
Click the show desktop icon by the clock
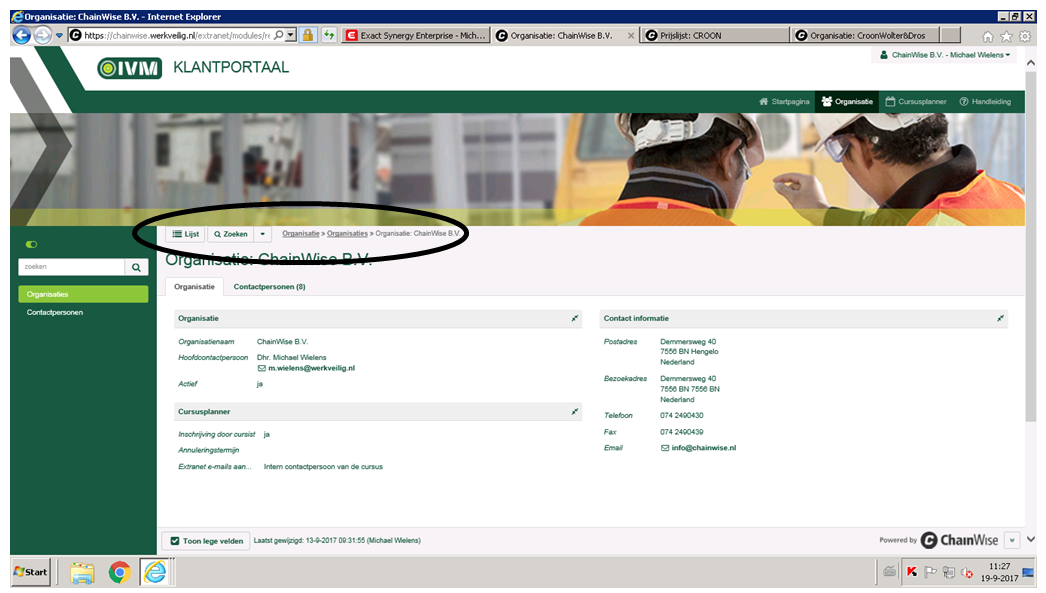[1028, 572]
